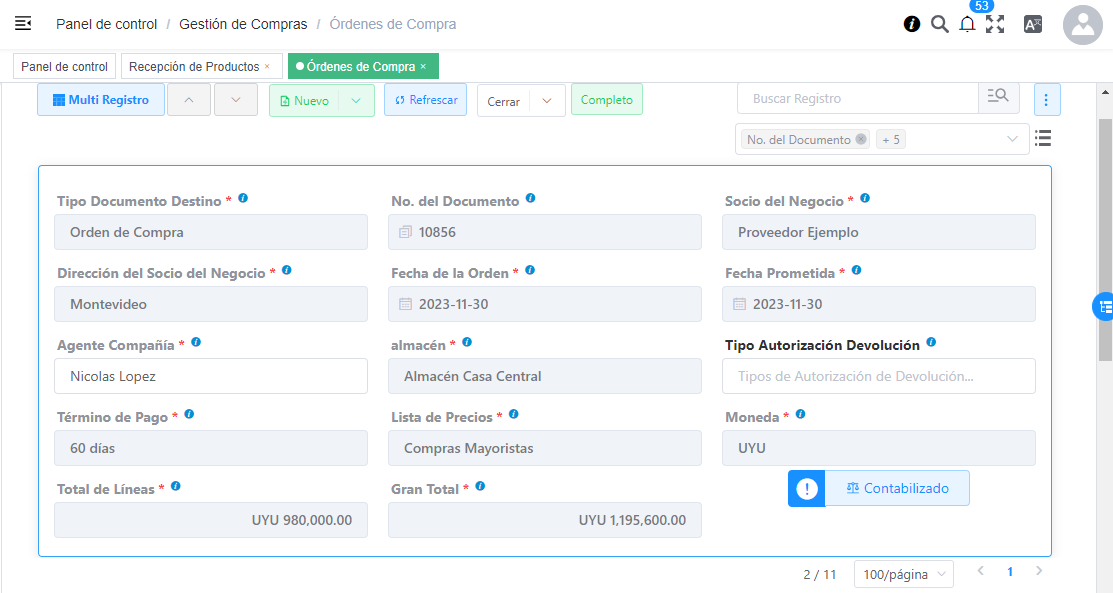Open the 100/página page size dropdown
The width and height of the screenshot is (1113, 593).
point(903,574)
